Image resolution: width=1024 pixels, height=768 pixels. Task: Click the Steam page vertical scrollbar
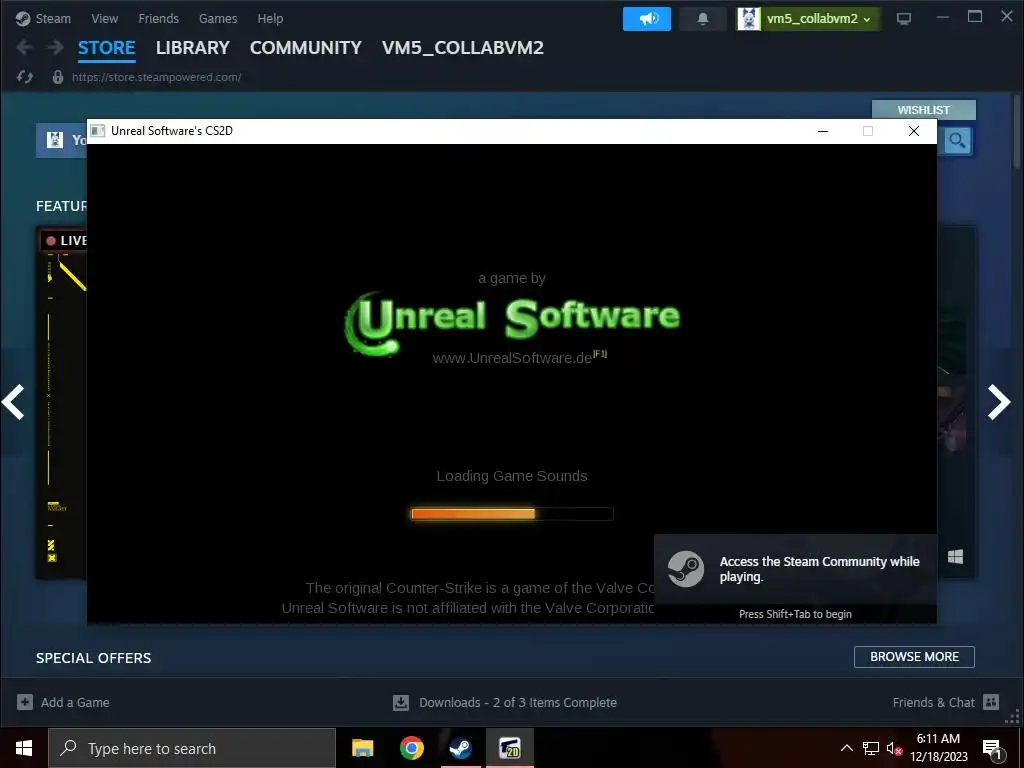[1016, 131]
